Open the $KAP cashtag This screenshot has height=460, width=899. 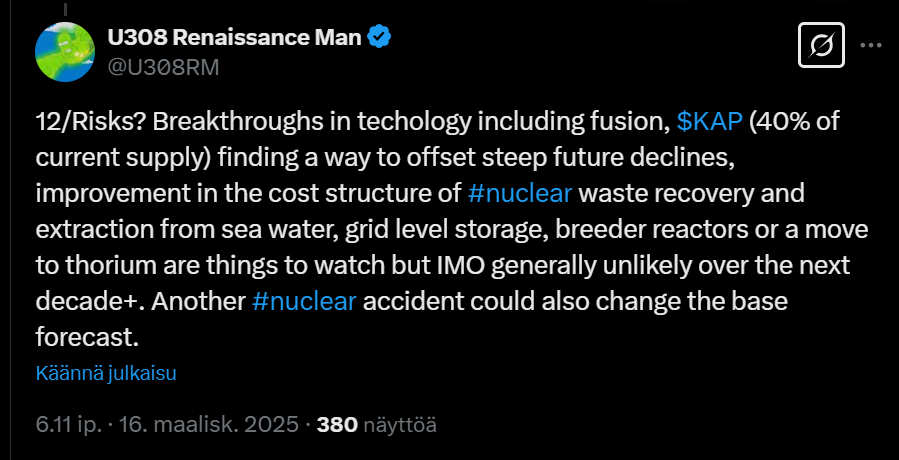[709, 123]
